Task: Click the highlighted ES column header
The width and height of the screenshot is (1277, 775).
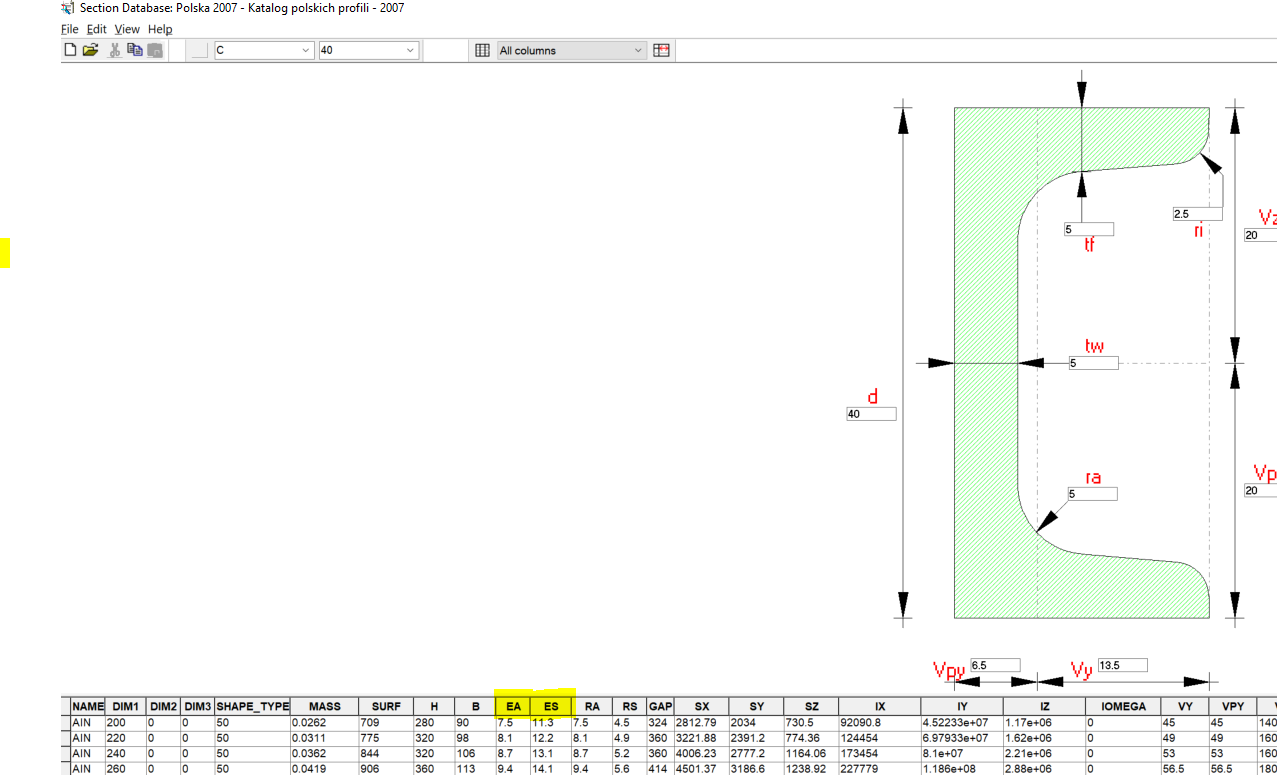Action: (551, 706)
